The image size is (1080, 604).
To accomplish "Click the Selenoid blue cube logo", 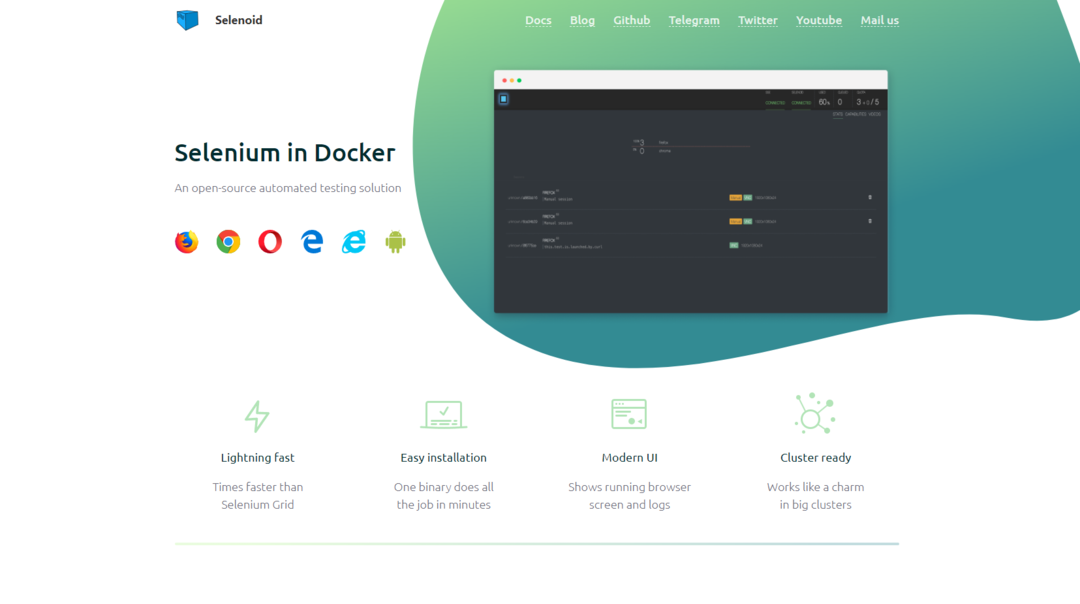I will pyautogui.click(x=187, y=20).
